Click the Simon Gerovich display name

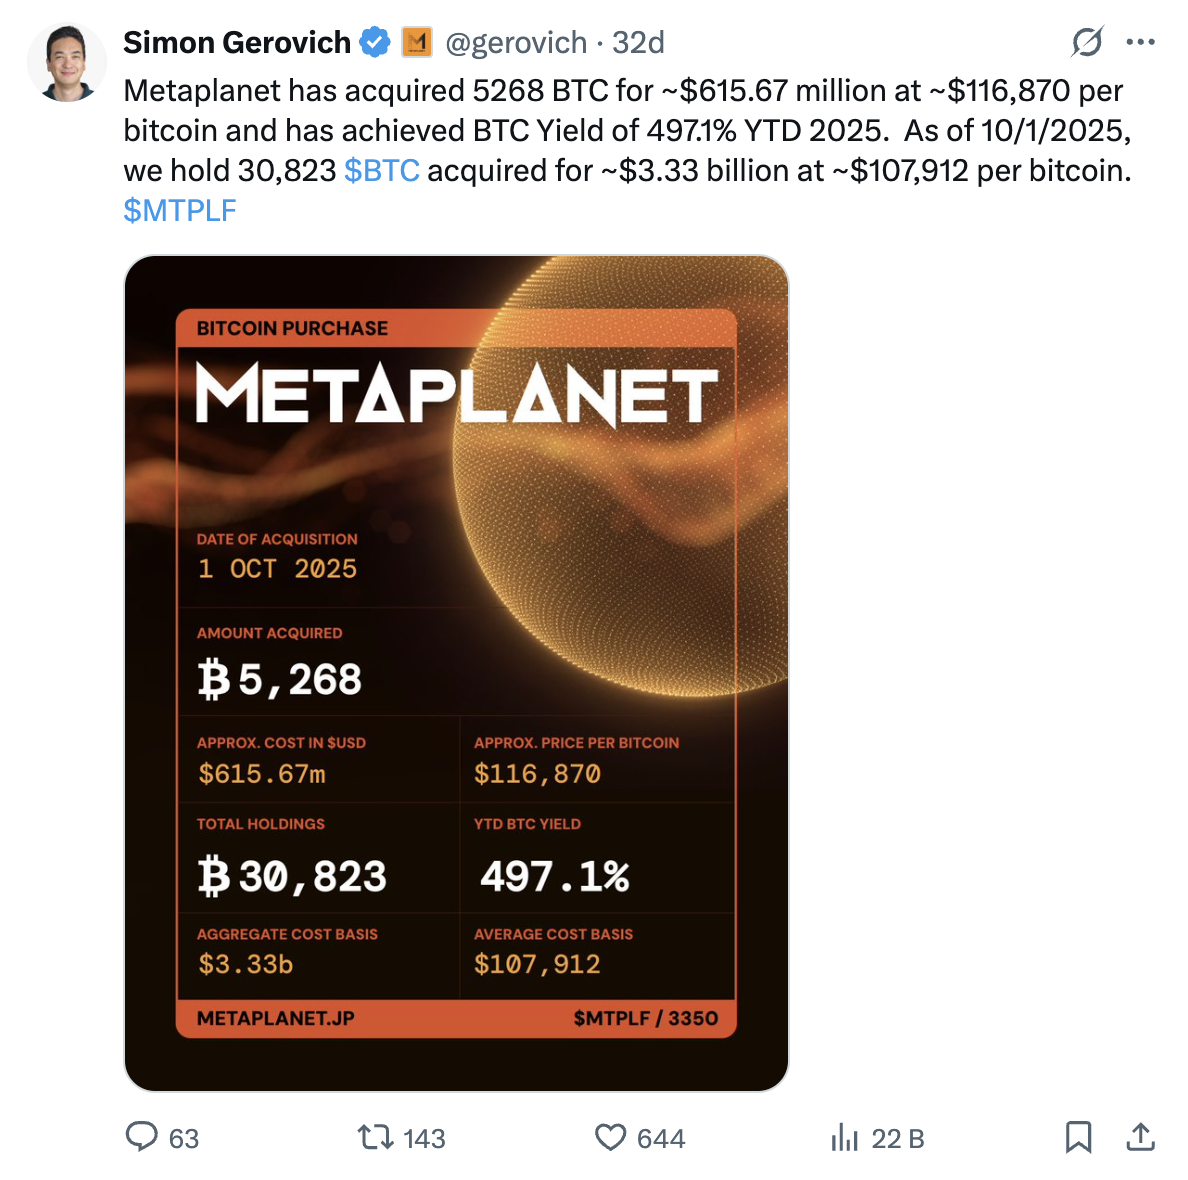tap(236, 43)
